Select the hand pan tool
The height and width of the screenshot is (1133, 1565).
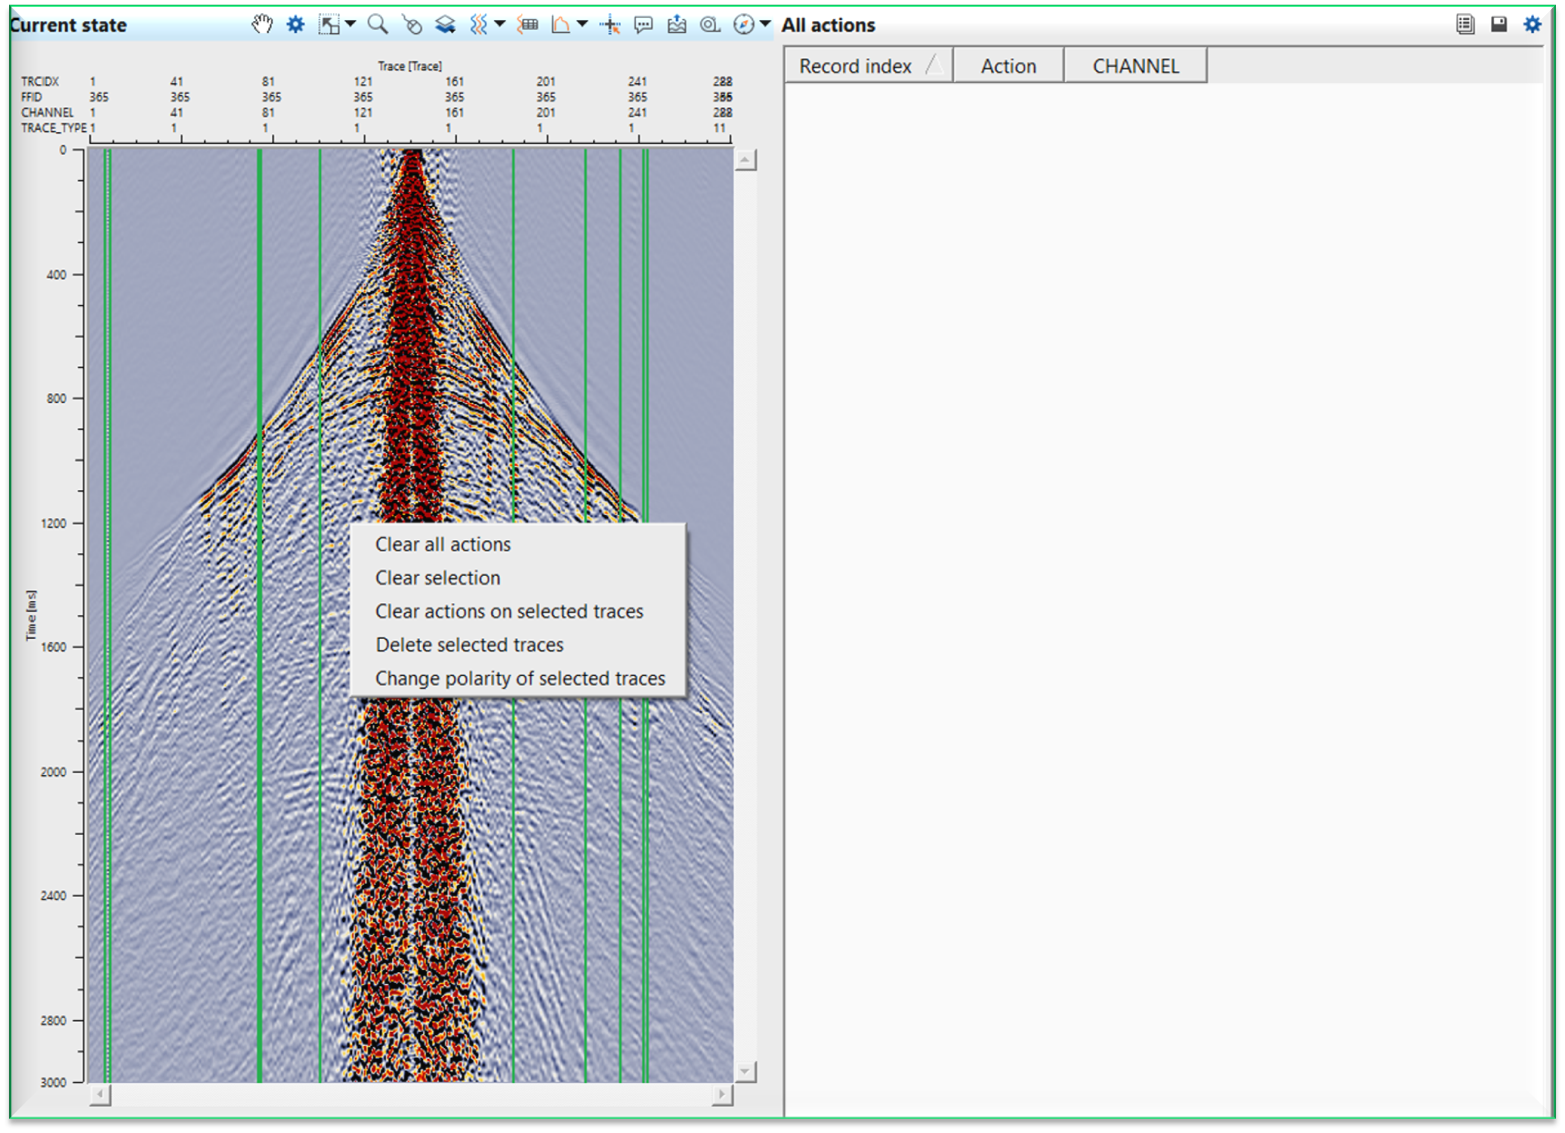(262, 24)
